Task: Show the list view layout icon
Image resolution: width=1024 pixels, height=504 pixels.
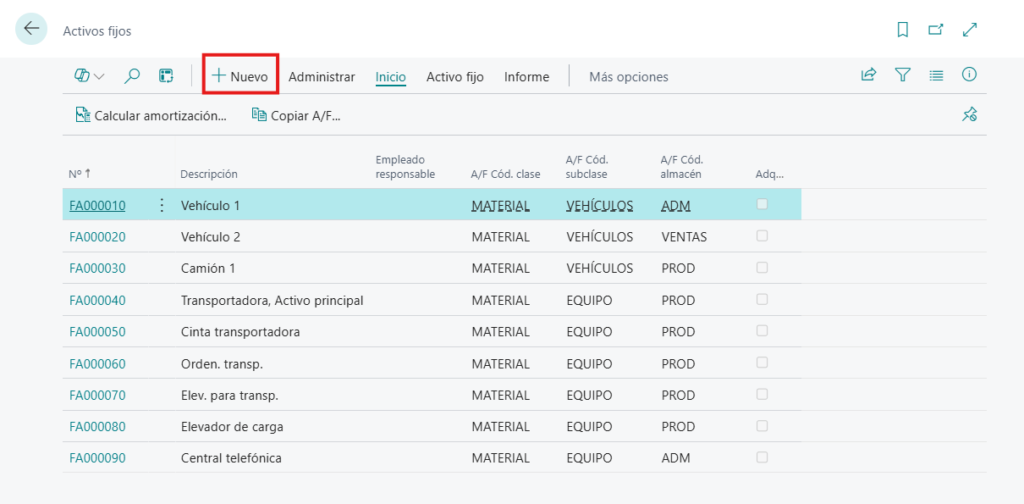Action: coord(936,75)
